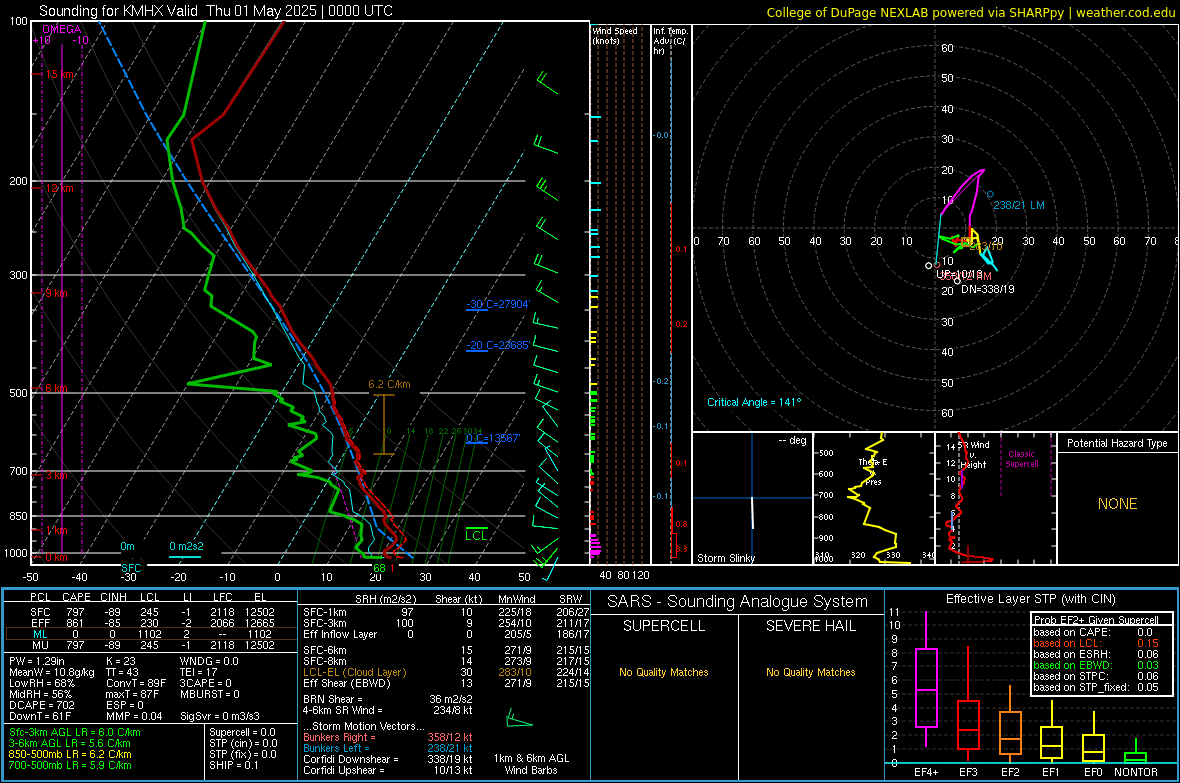Select the red based on LCL probability row
This screenshot has width=1180, height=783.
[x=1096, y=643]
